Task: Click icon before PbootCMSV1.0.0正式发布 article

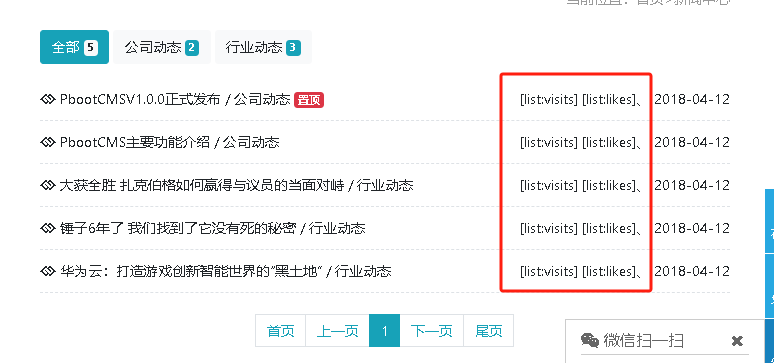Action: (47, 100)
